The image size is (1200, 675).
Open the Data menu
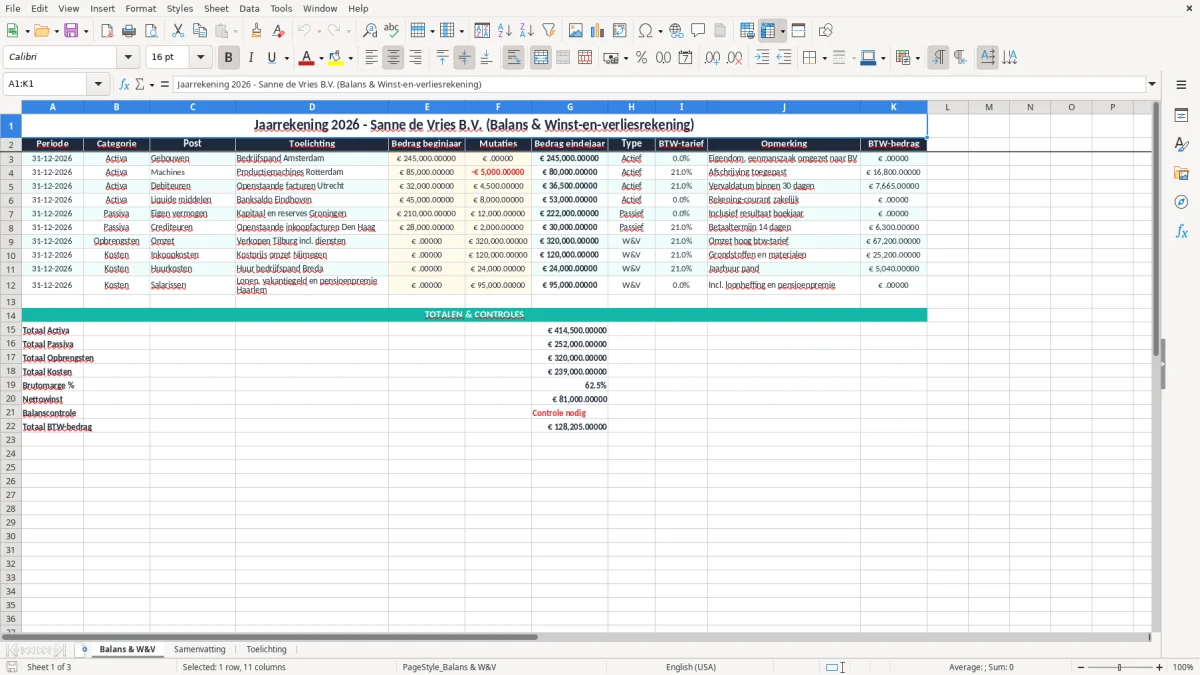[x=249, y=8]
